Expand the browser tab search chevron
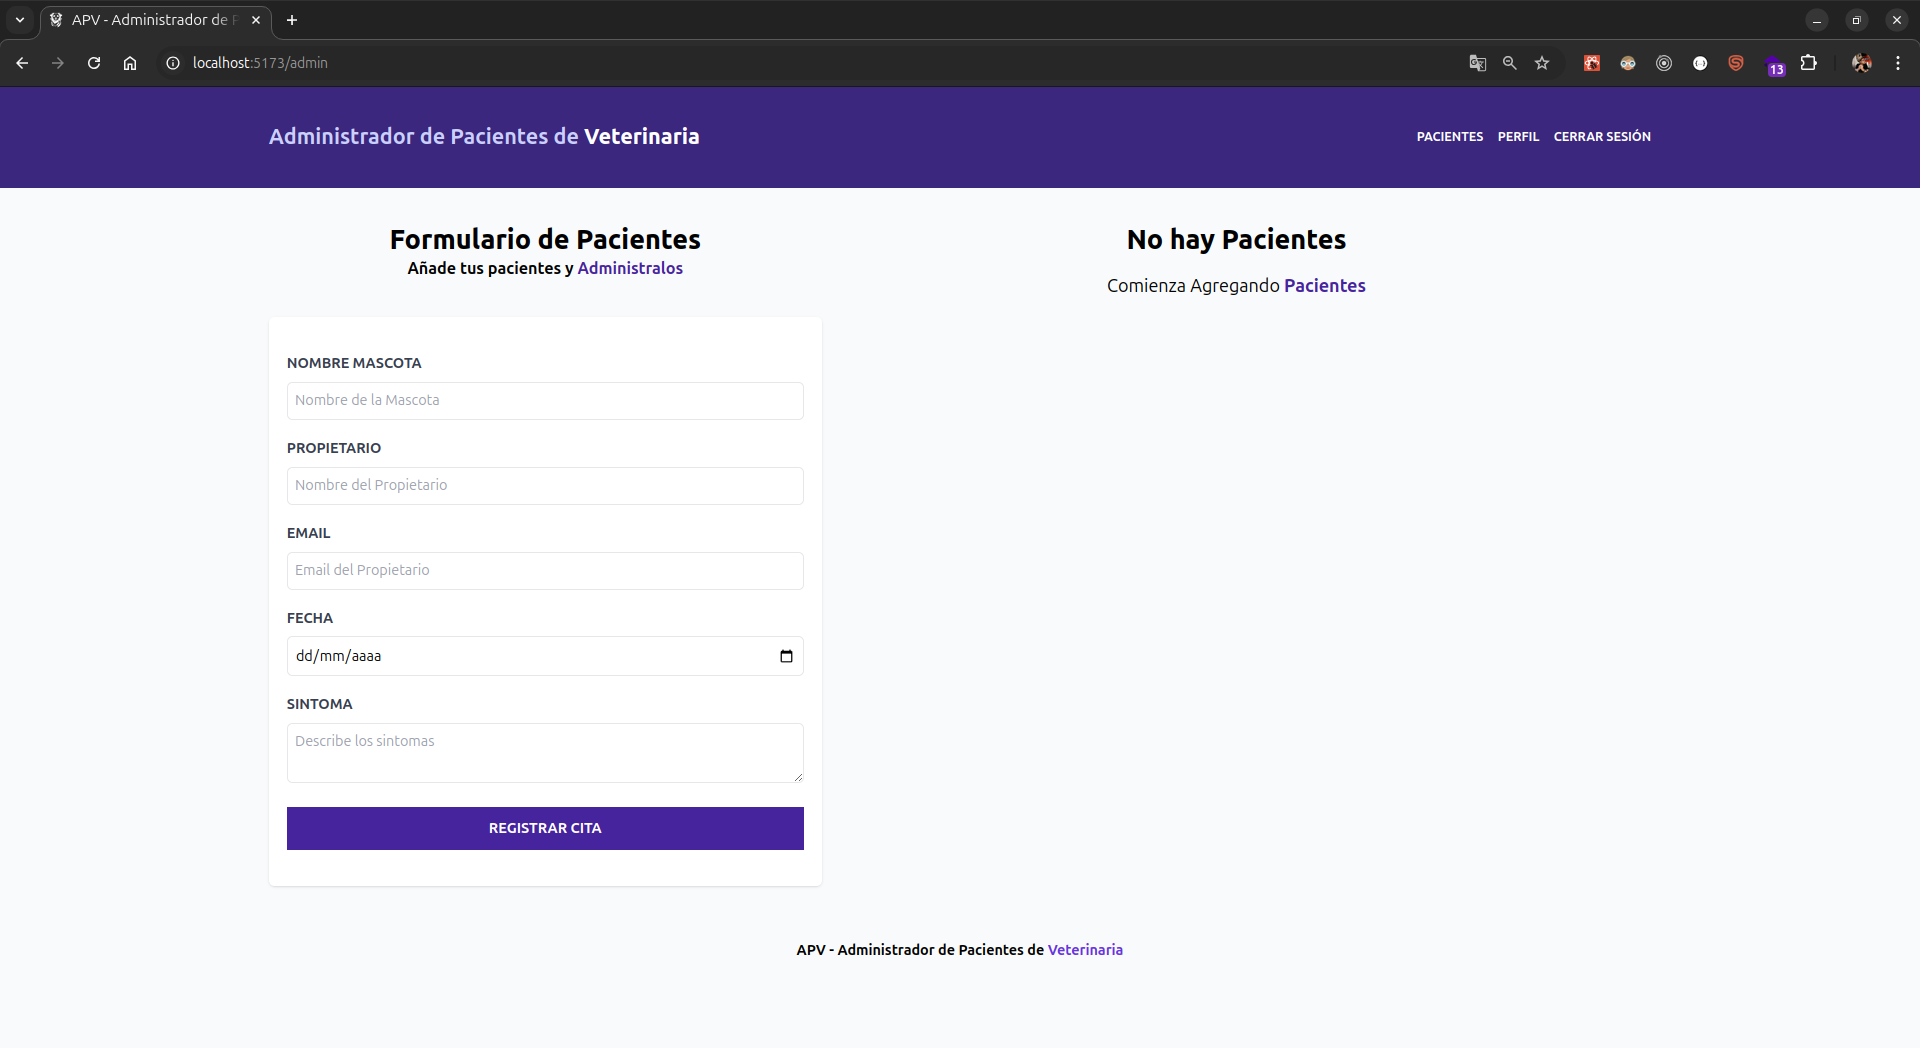The image size is (1920, 1048). point(19,19)
